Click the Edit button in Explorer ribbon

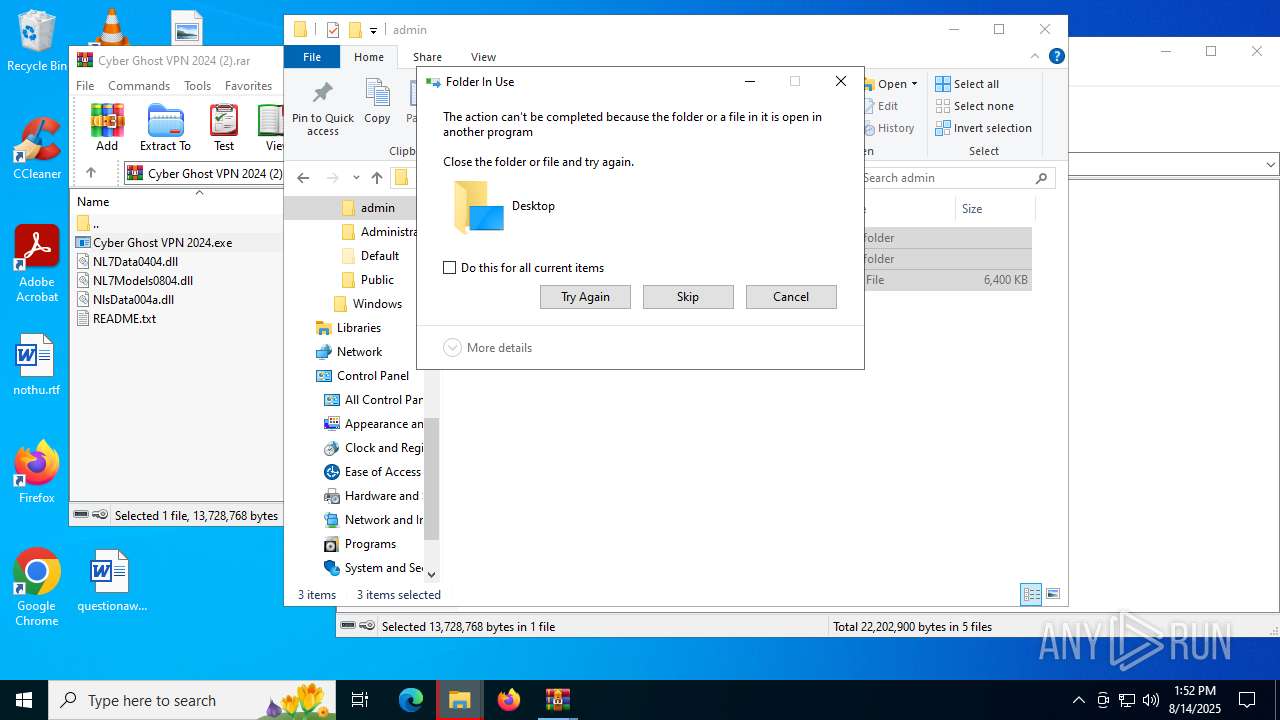click(880, 106)
